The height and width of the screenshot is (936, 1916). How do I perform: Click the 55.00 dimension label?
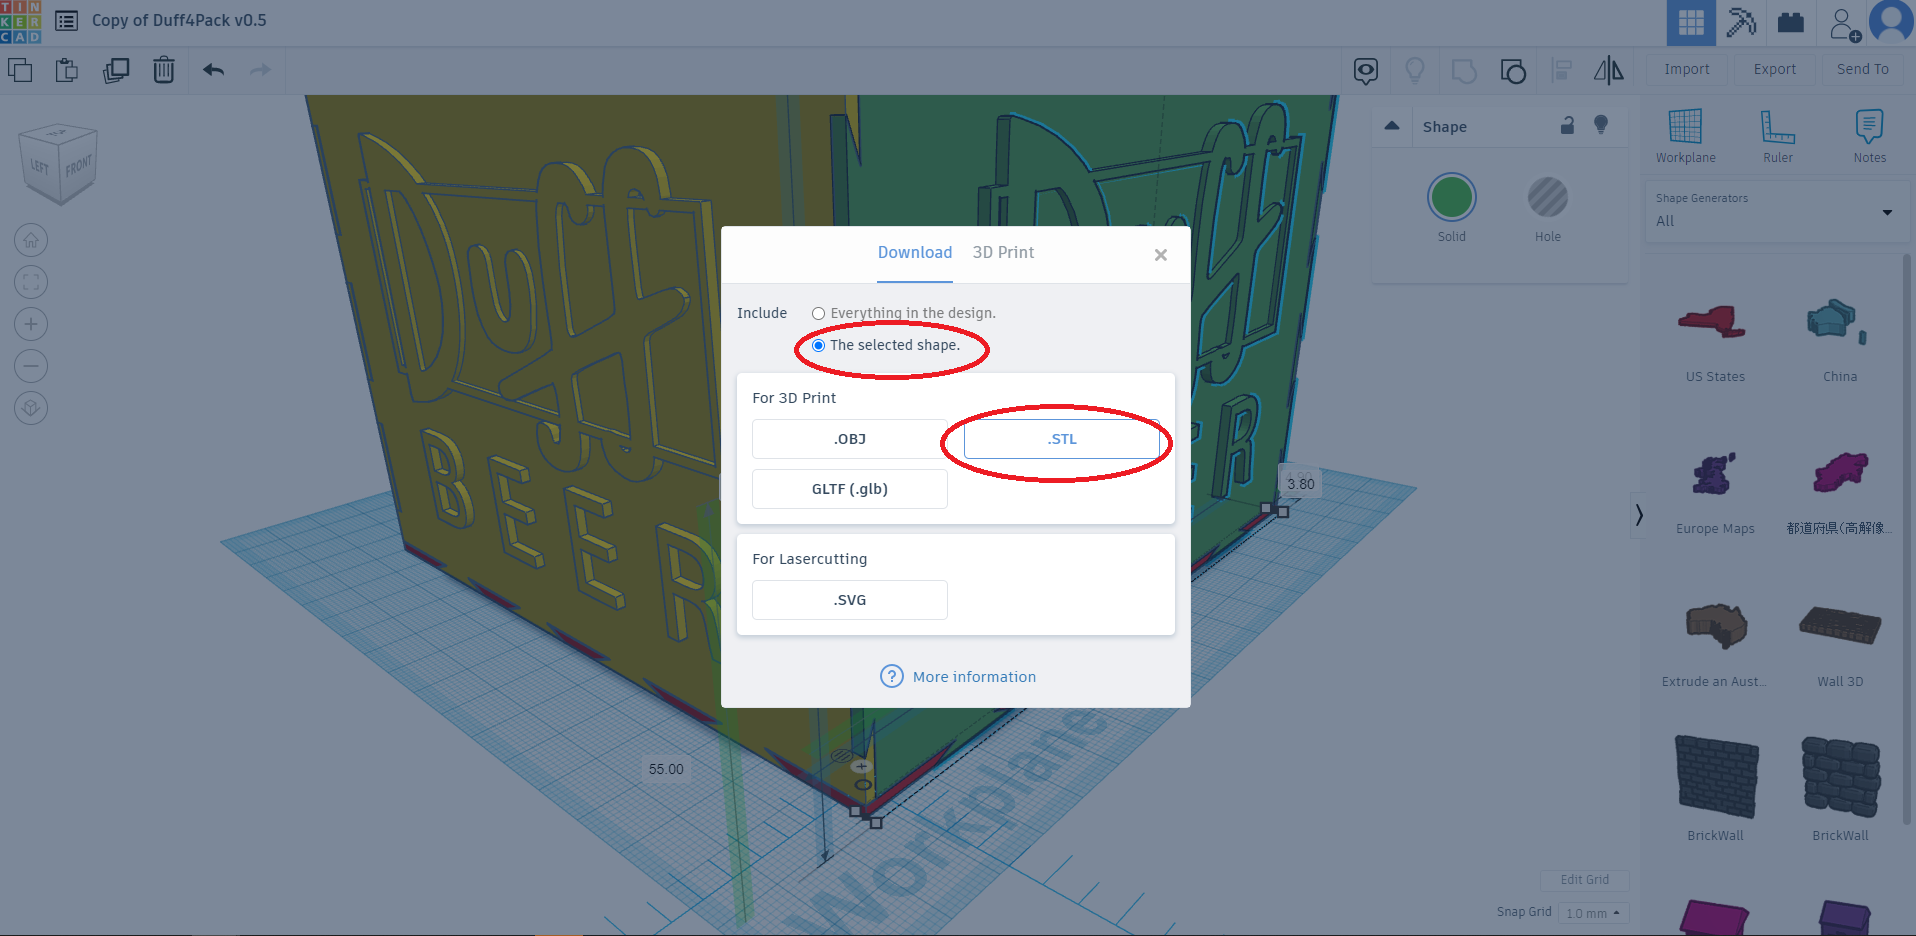(666, 769)
